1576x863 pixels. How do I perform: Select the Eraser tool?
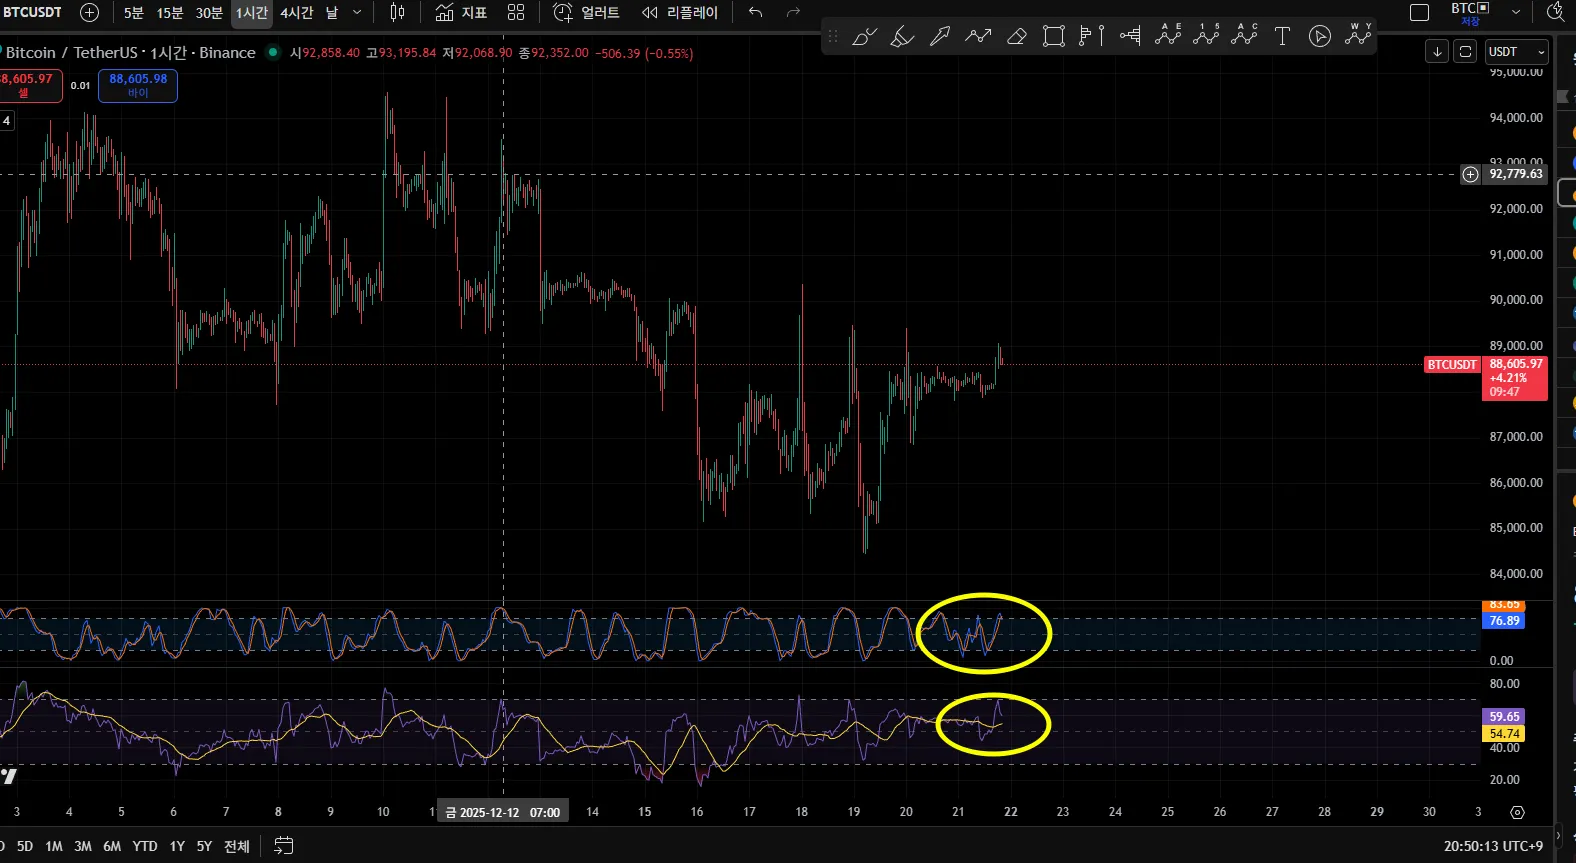click(1016, 37)
